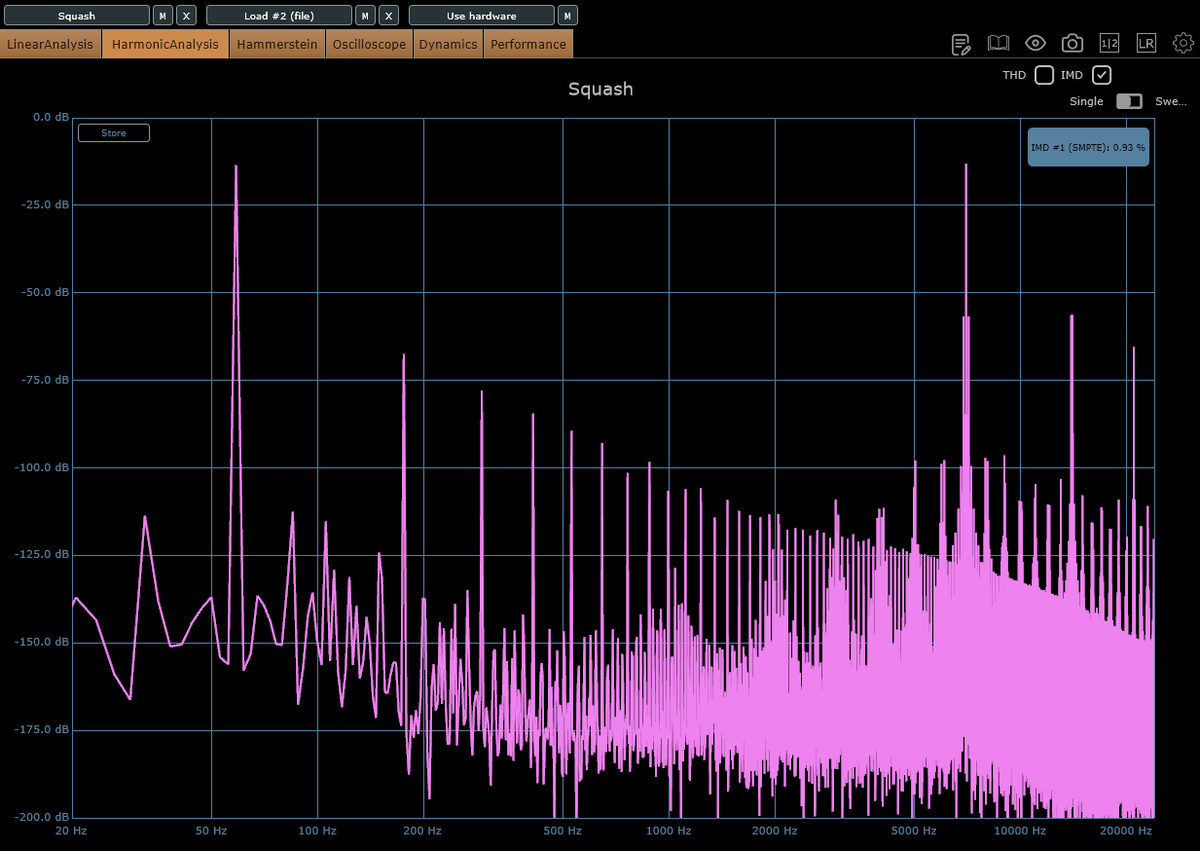The image size is (1200, 851).
Task: Click the Store button on graph
Action: [114, 133]
